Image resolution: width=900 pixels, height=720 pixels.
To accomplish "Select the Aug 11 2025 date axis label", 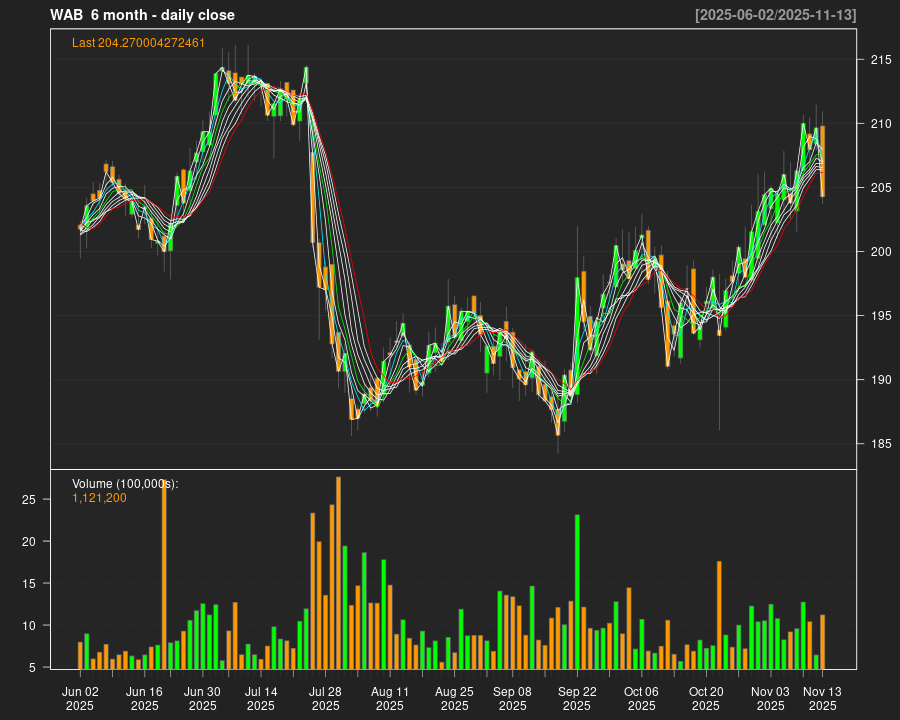I will pos(390,698).
